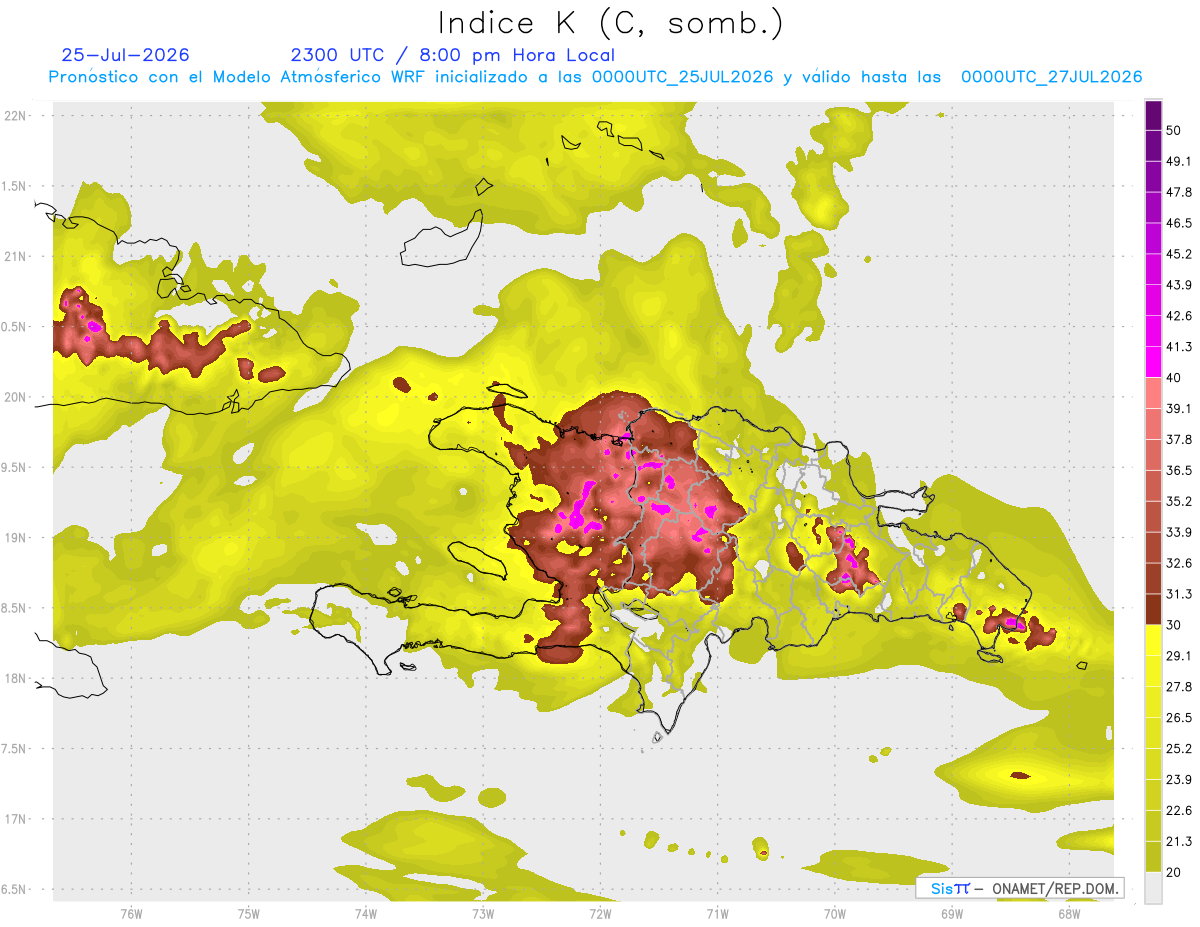Click the "73W" longitude label
1200x927 pixels.
tap(482, 913)
